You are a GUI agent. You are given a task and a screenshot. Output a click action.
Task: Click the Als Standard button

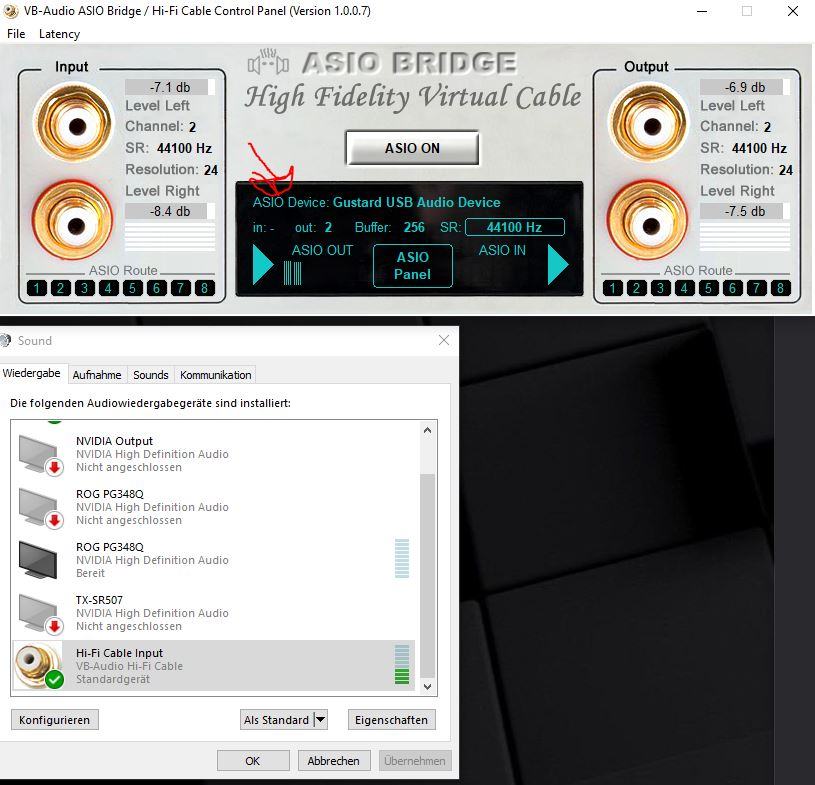point(277,720)
